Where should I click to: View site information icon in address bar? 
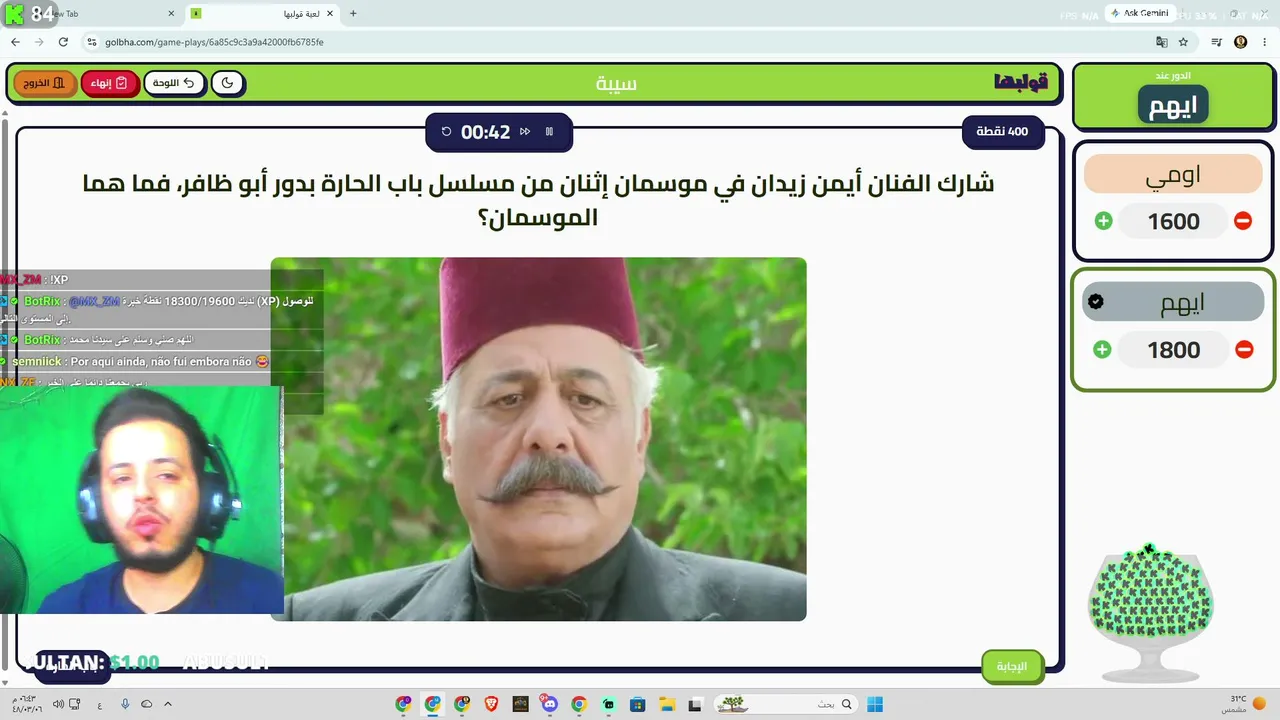click(92, 42)
